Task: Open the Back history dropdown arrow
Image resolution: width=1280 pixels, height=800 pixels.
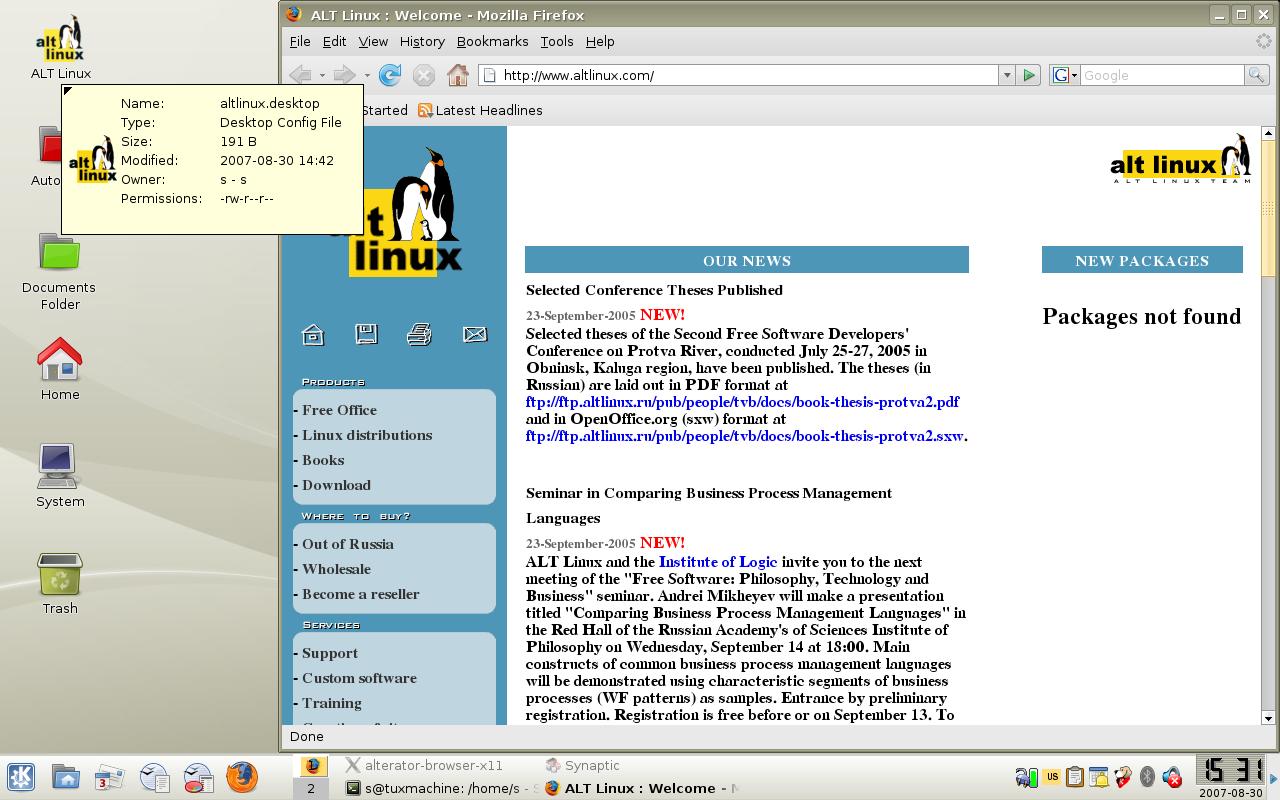Action: (322, 76)
